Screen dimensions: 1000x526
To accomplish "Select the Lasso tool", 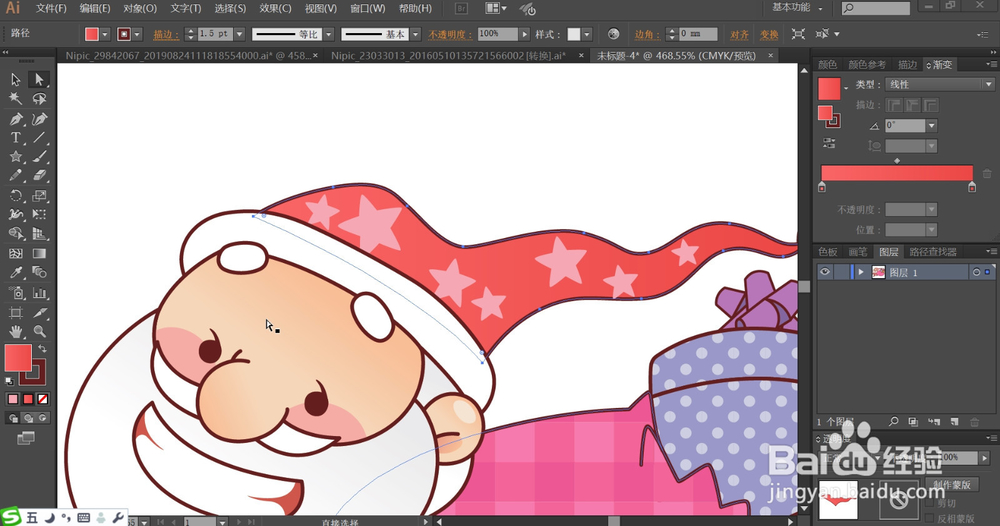I will [39, 98].
